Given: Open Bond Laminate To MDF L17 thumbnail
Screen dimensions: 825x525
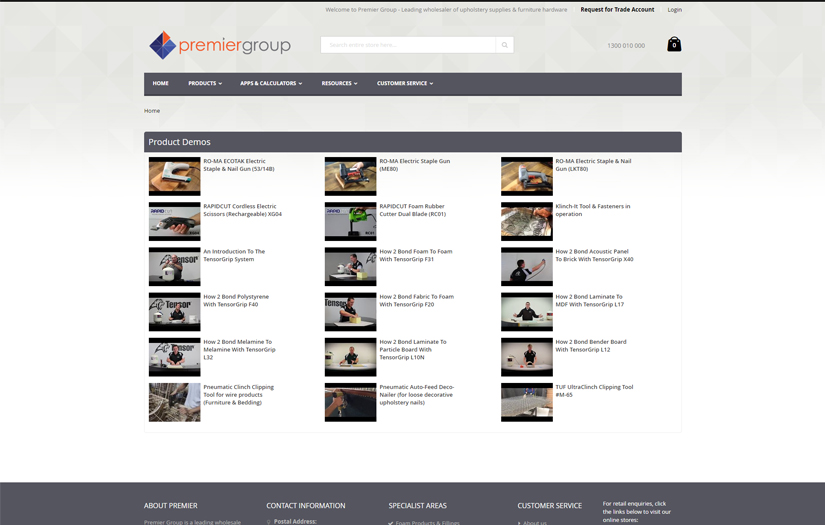Looking at the screenshot, I should click(527, 312).
